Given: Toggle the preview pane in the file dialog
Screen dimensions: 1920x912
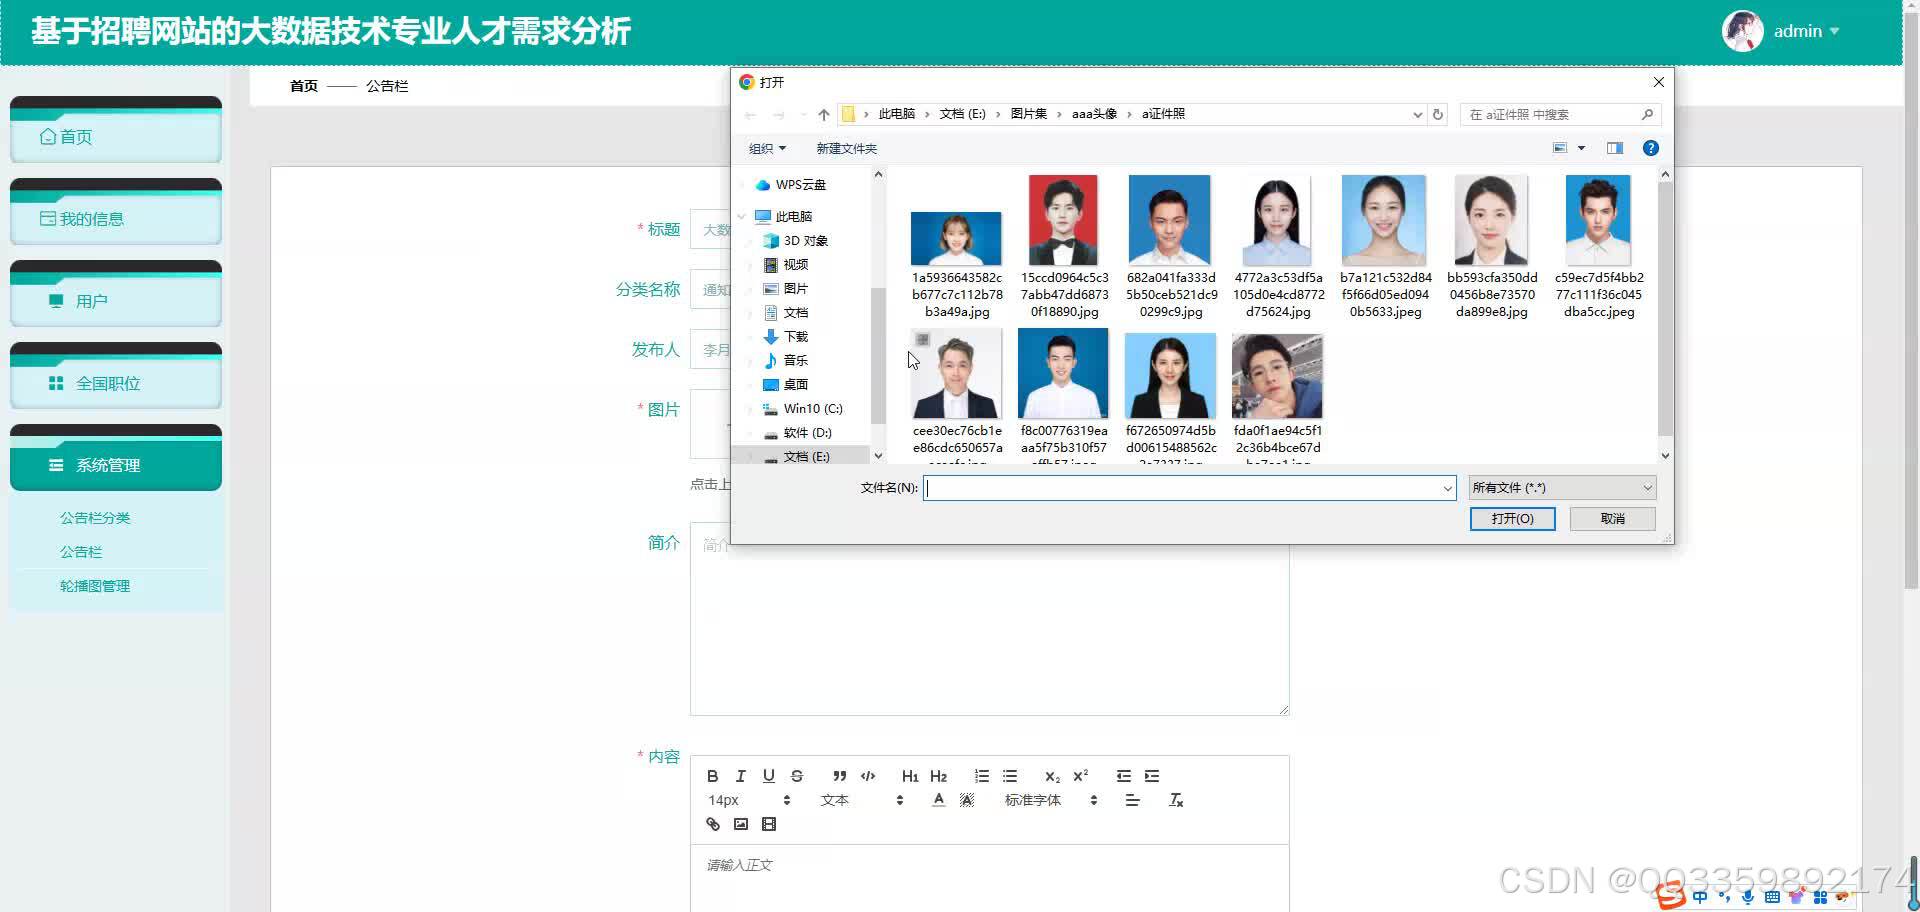Looking at the screenshot, I should (1614, 147).
